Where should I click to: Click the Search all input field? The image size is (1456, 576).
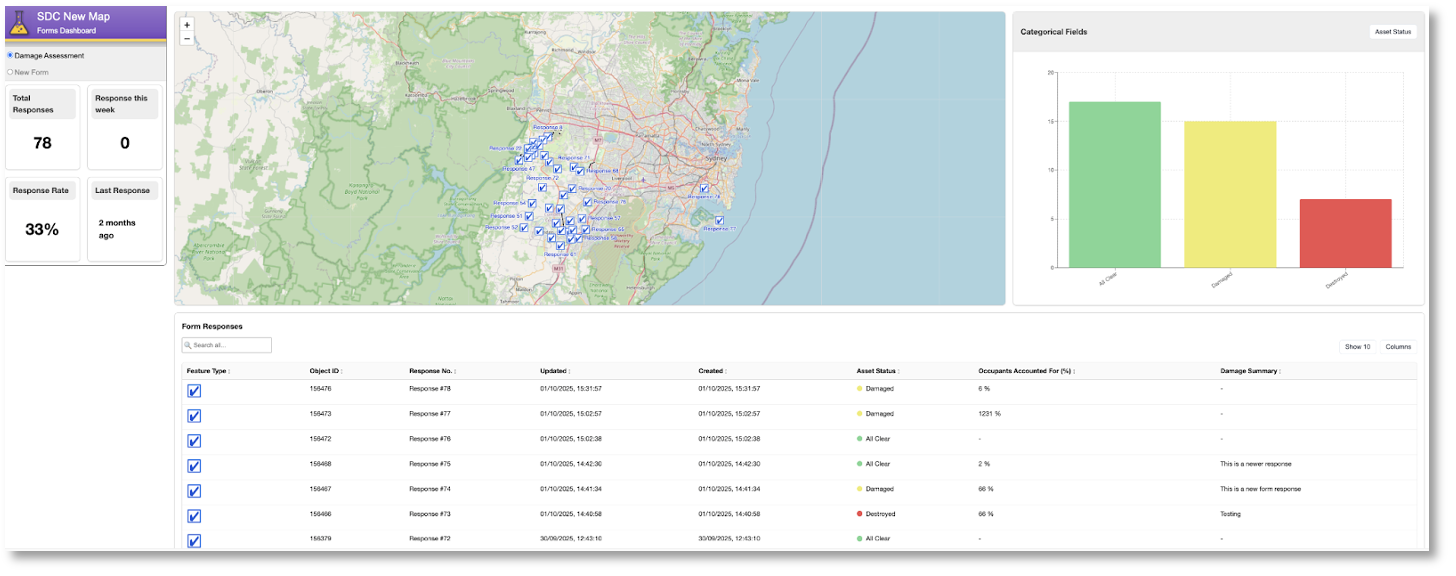[227, 345]
